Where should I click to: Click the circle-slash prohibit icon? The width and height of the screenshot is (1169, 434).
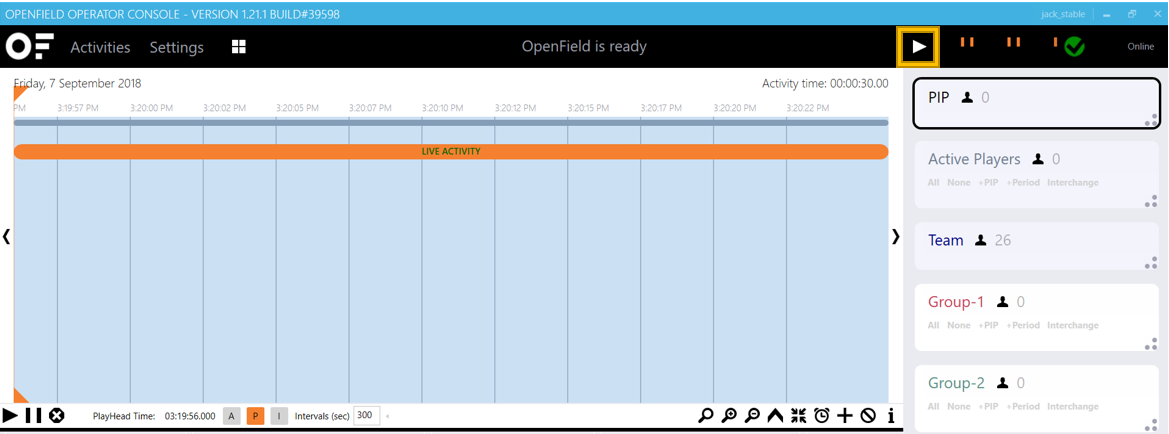coord(868,415)
